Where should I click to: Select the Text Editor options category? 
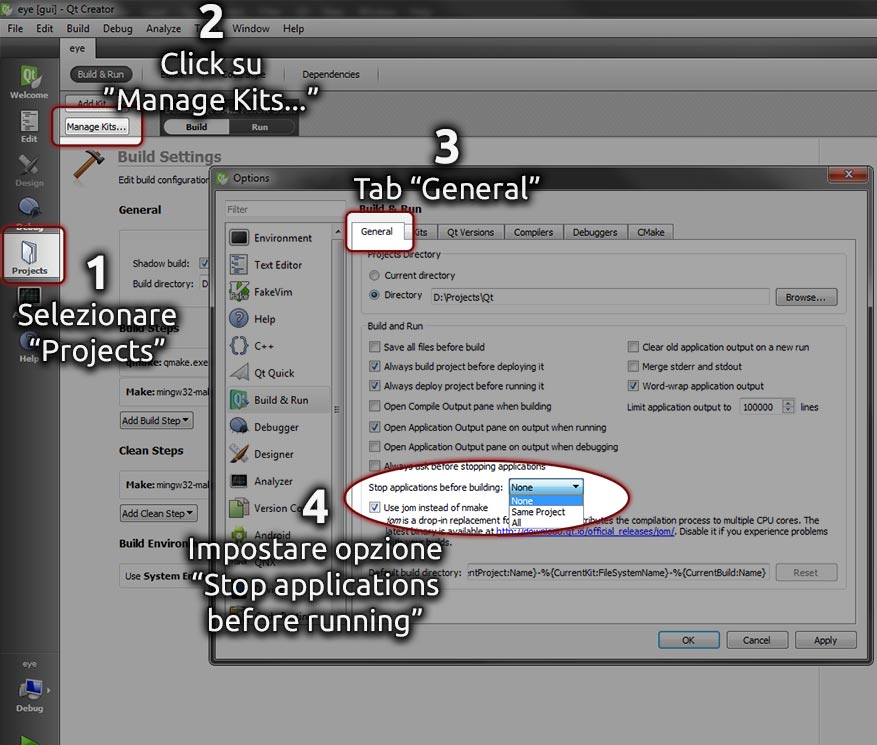point(278,265)
